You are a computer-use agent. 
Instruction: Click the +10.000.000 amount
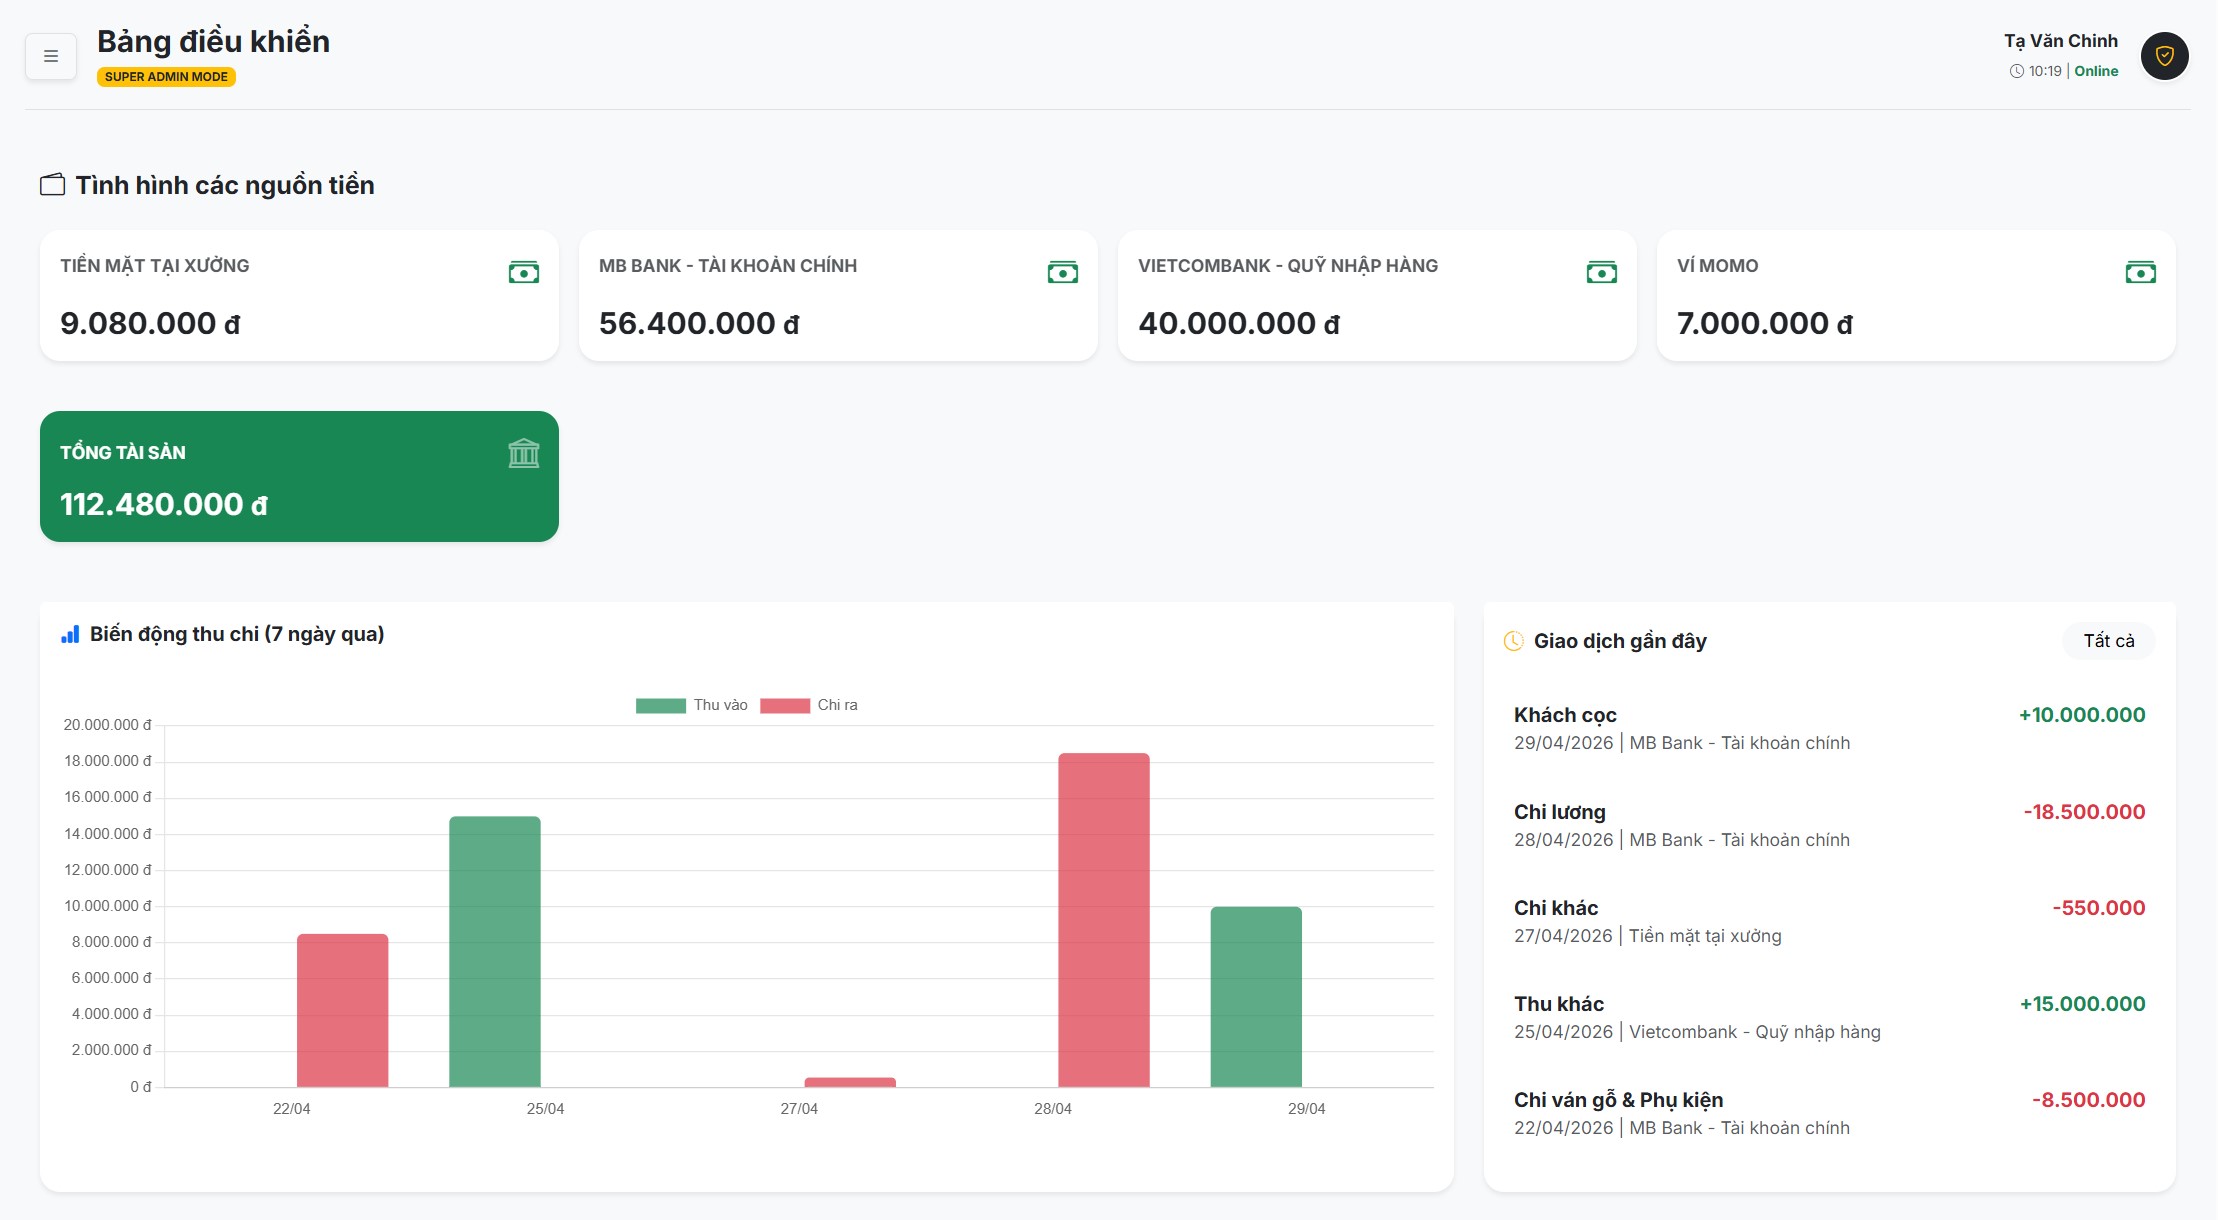(2082, 715)
